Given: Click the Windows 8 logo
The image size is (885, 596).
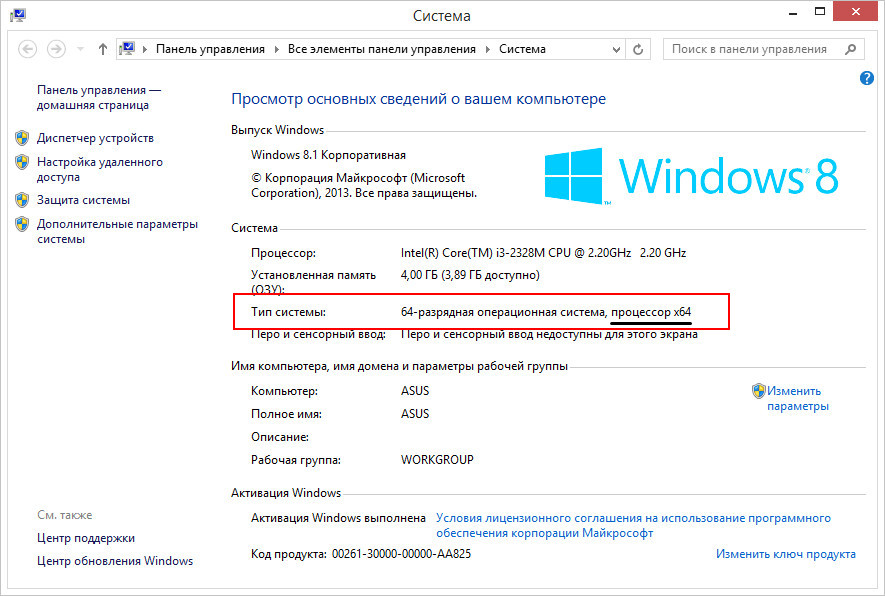Looking at the screenshot, I should click(x=691, y=176).
